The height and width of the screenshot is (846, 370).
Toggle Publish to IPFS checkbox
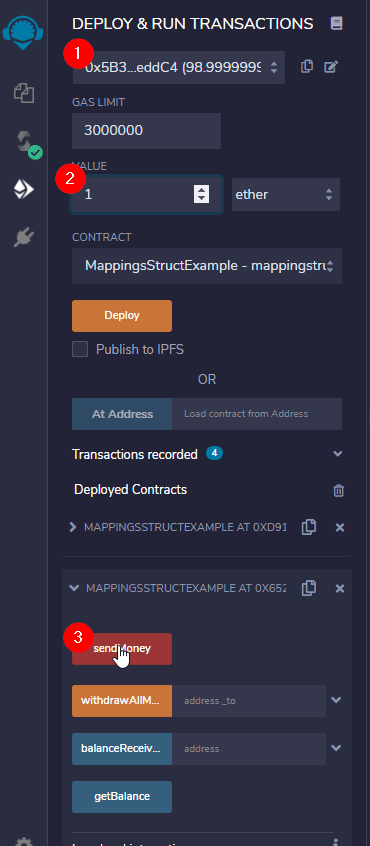[x=80, y=349]
